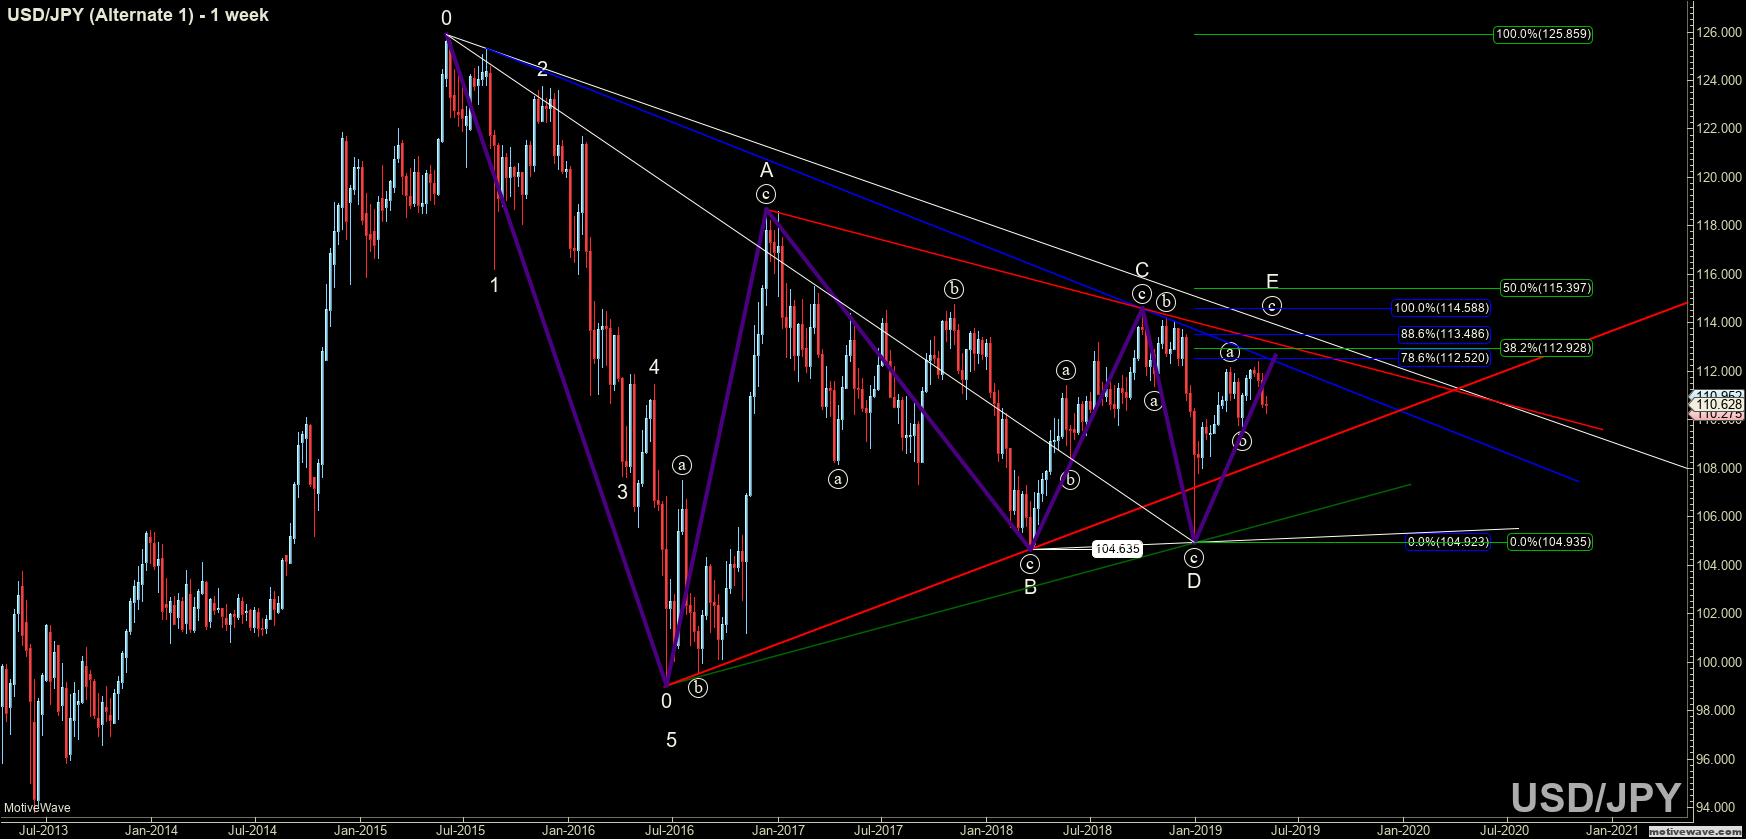This screenshot has height=839, width=1746.
Task: Click the chart title "USD/JPY (Alternate 1) - 1 week"
Action: 138,15
